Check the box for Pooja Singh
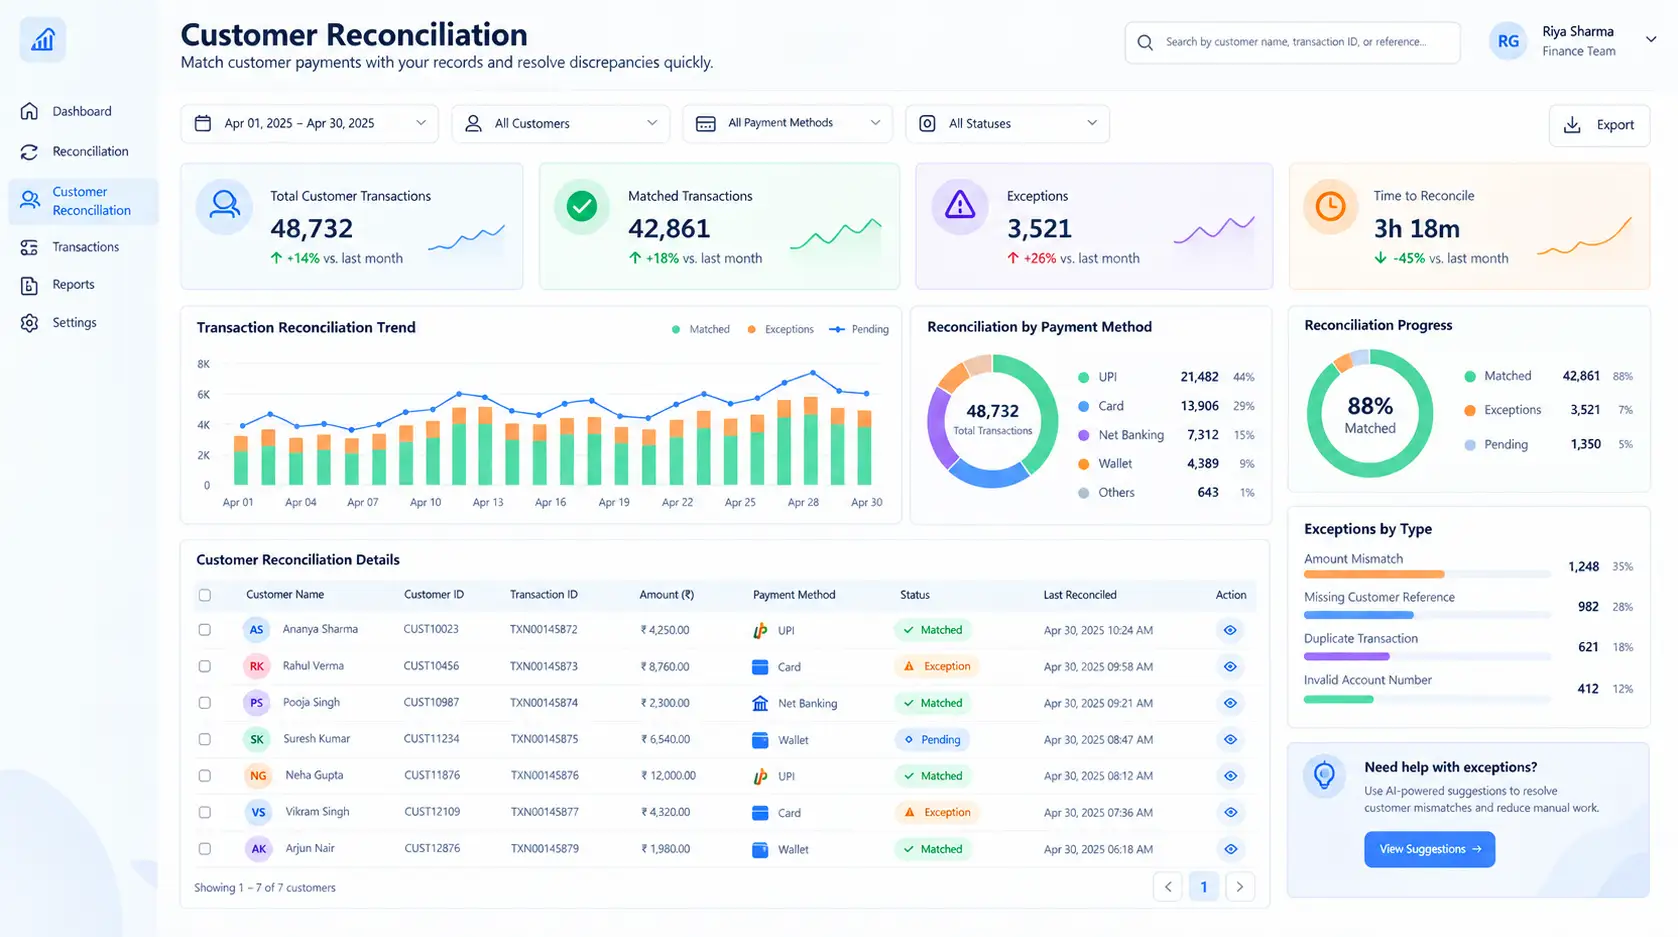Image resolution: width=1678 pixels, height=937 pixels. [205, 703]
